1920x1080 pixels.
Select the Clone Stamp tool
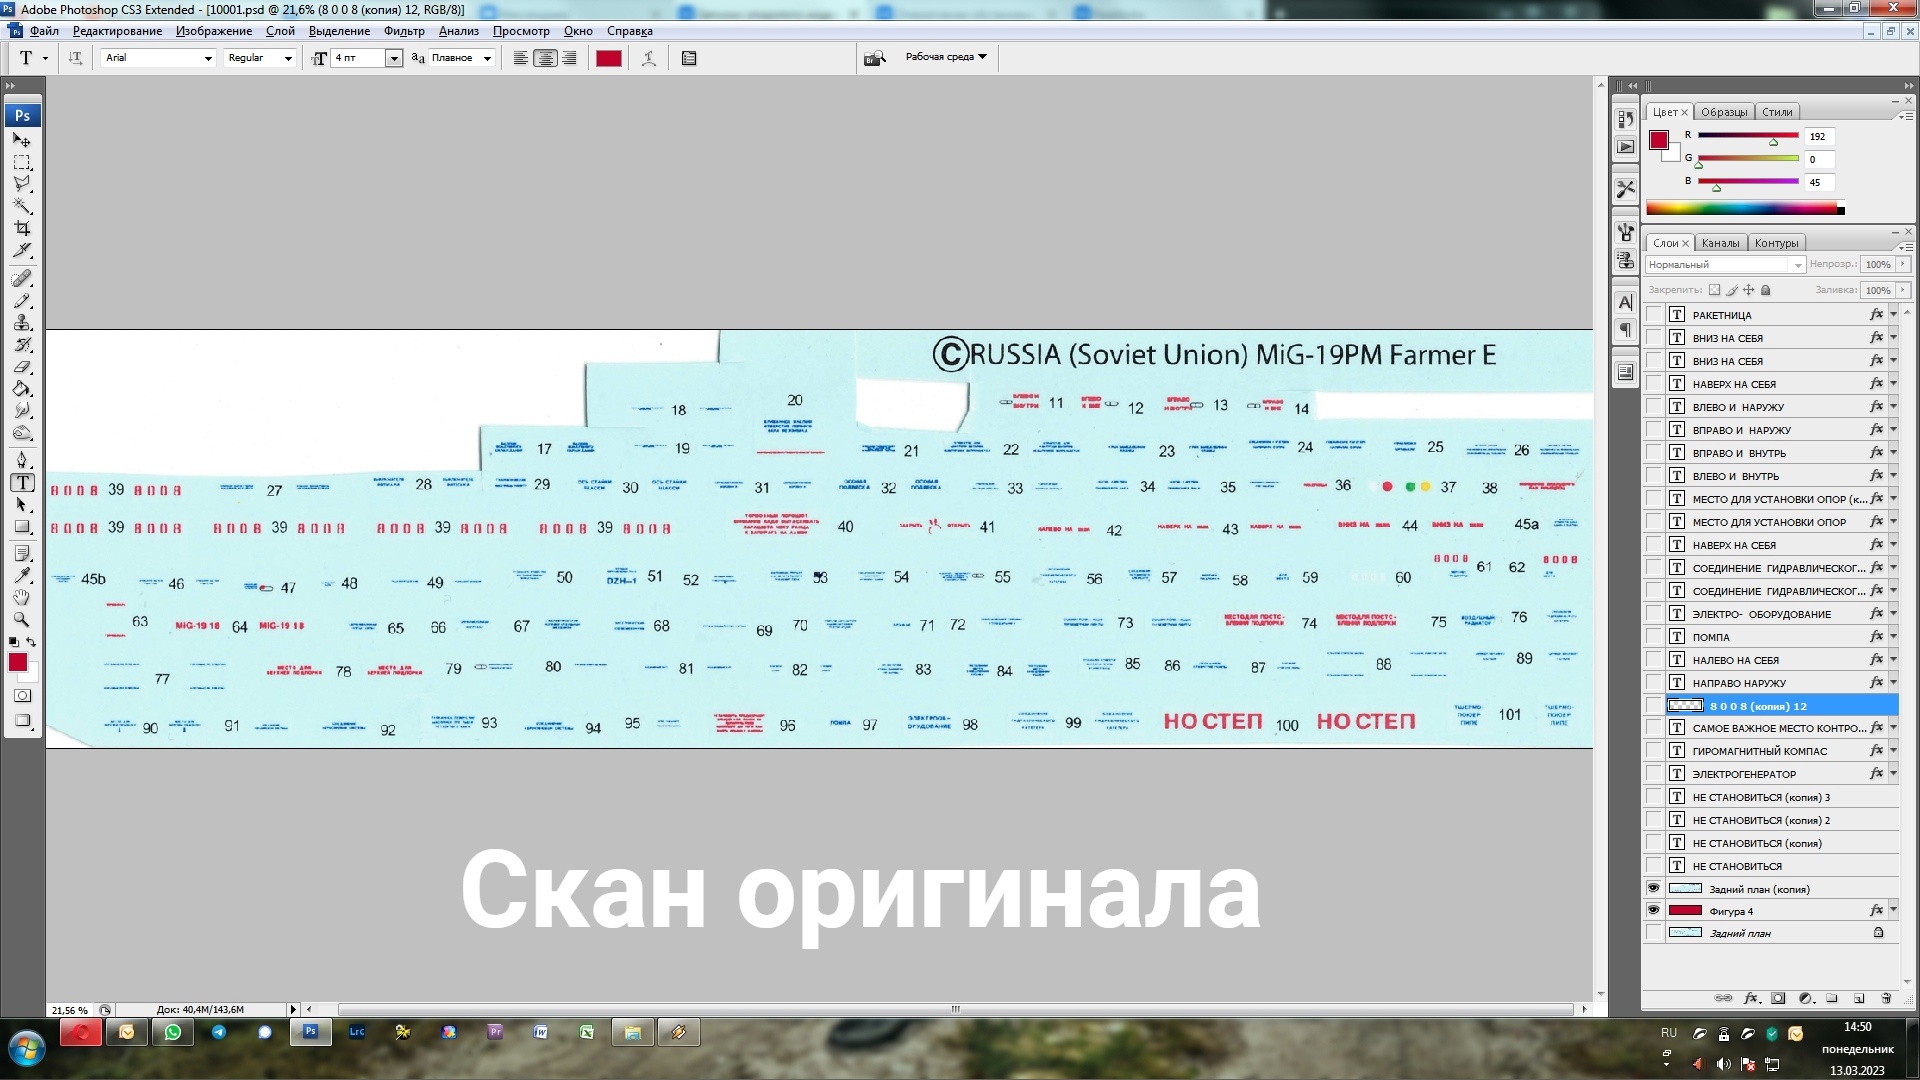(22, 323)
